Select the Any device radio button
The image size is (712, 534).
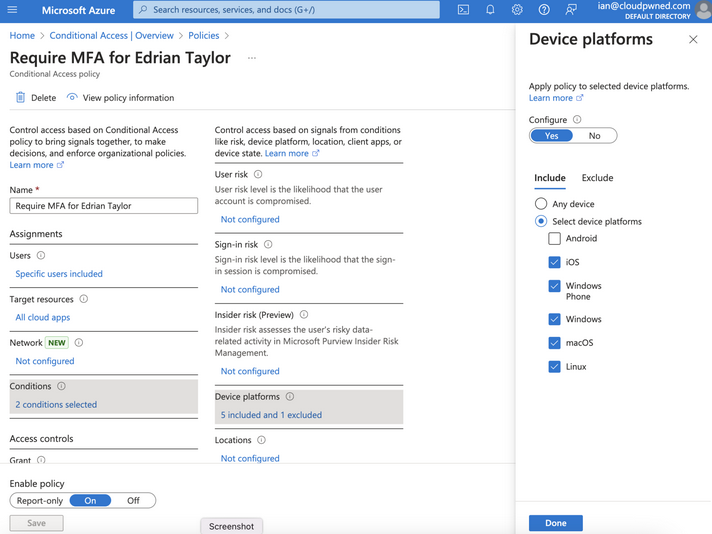541,203
